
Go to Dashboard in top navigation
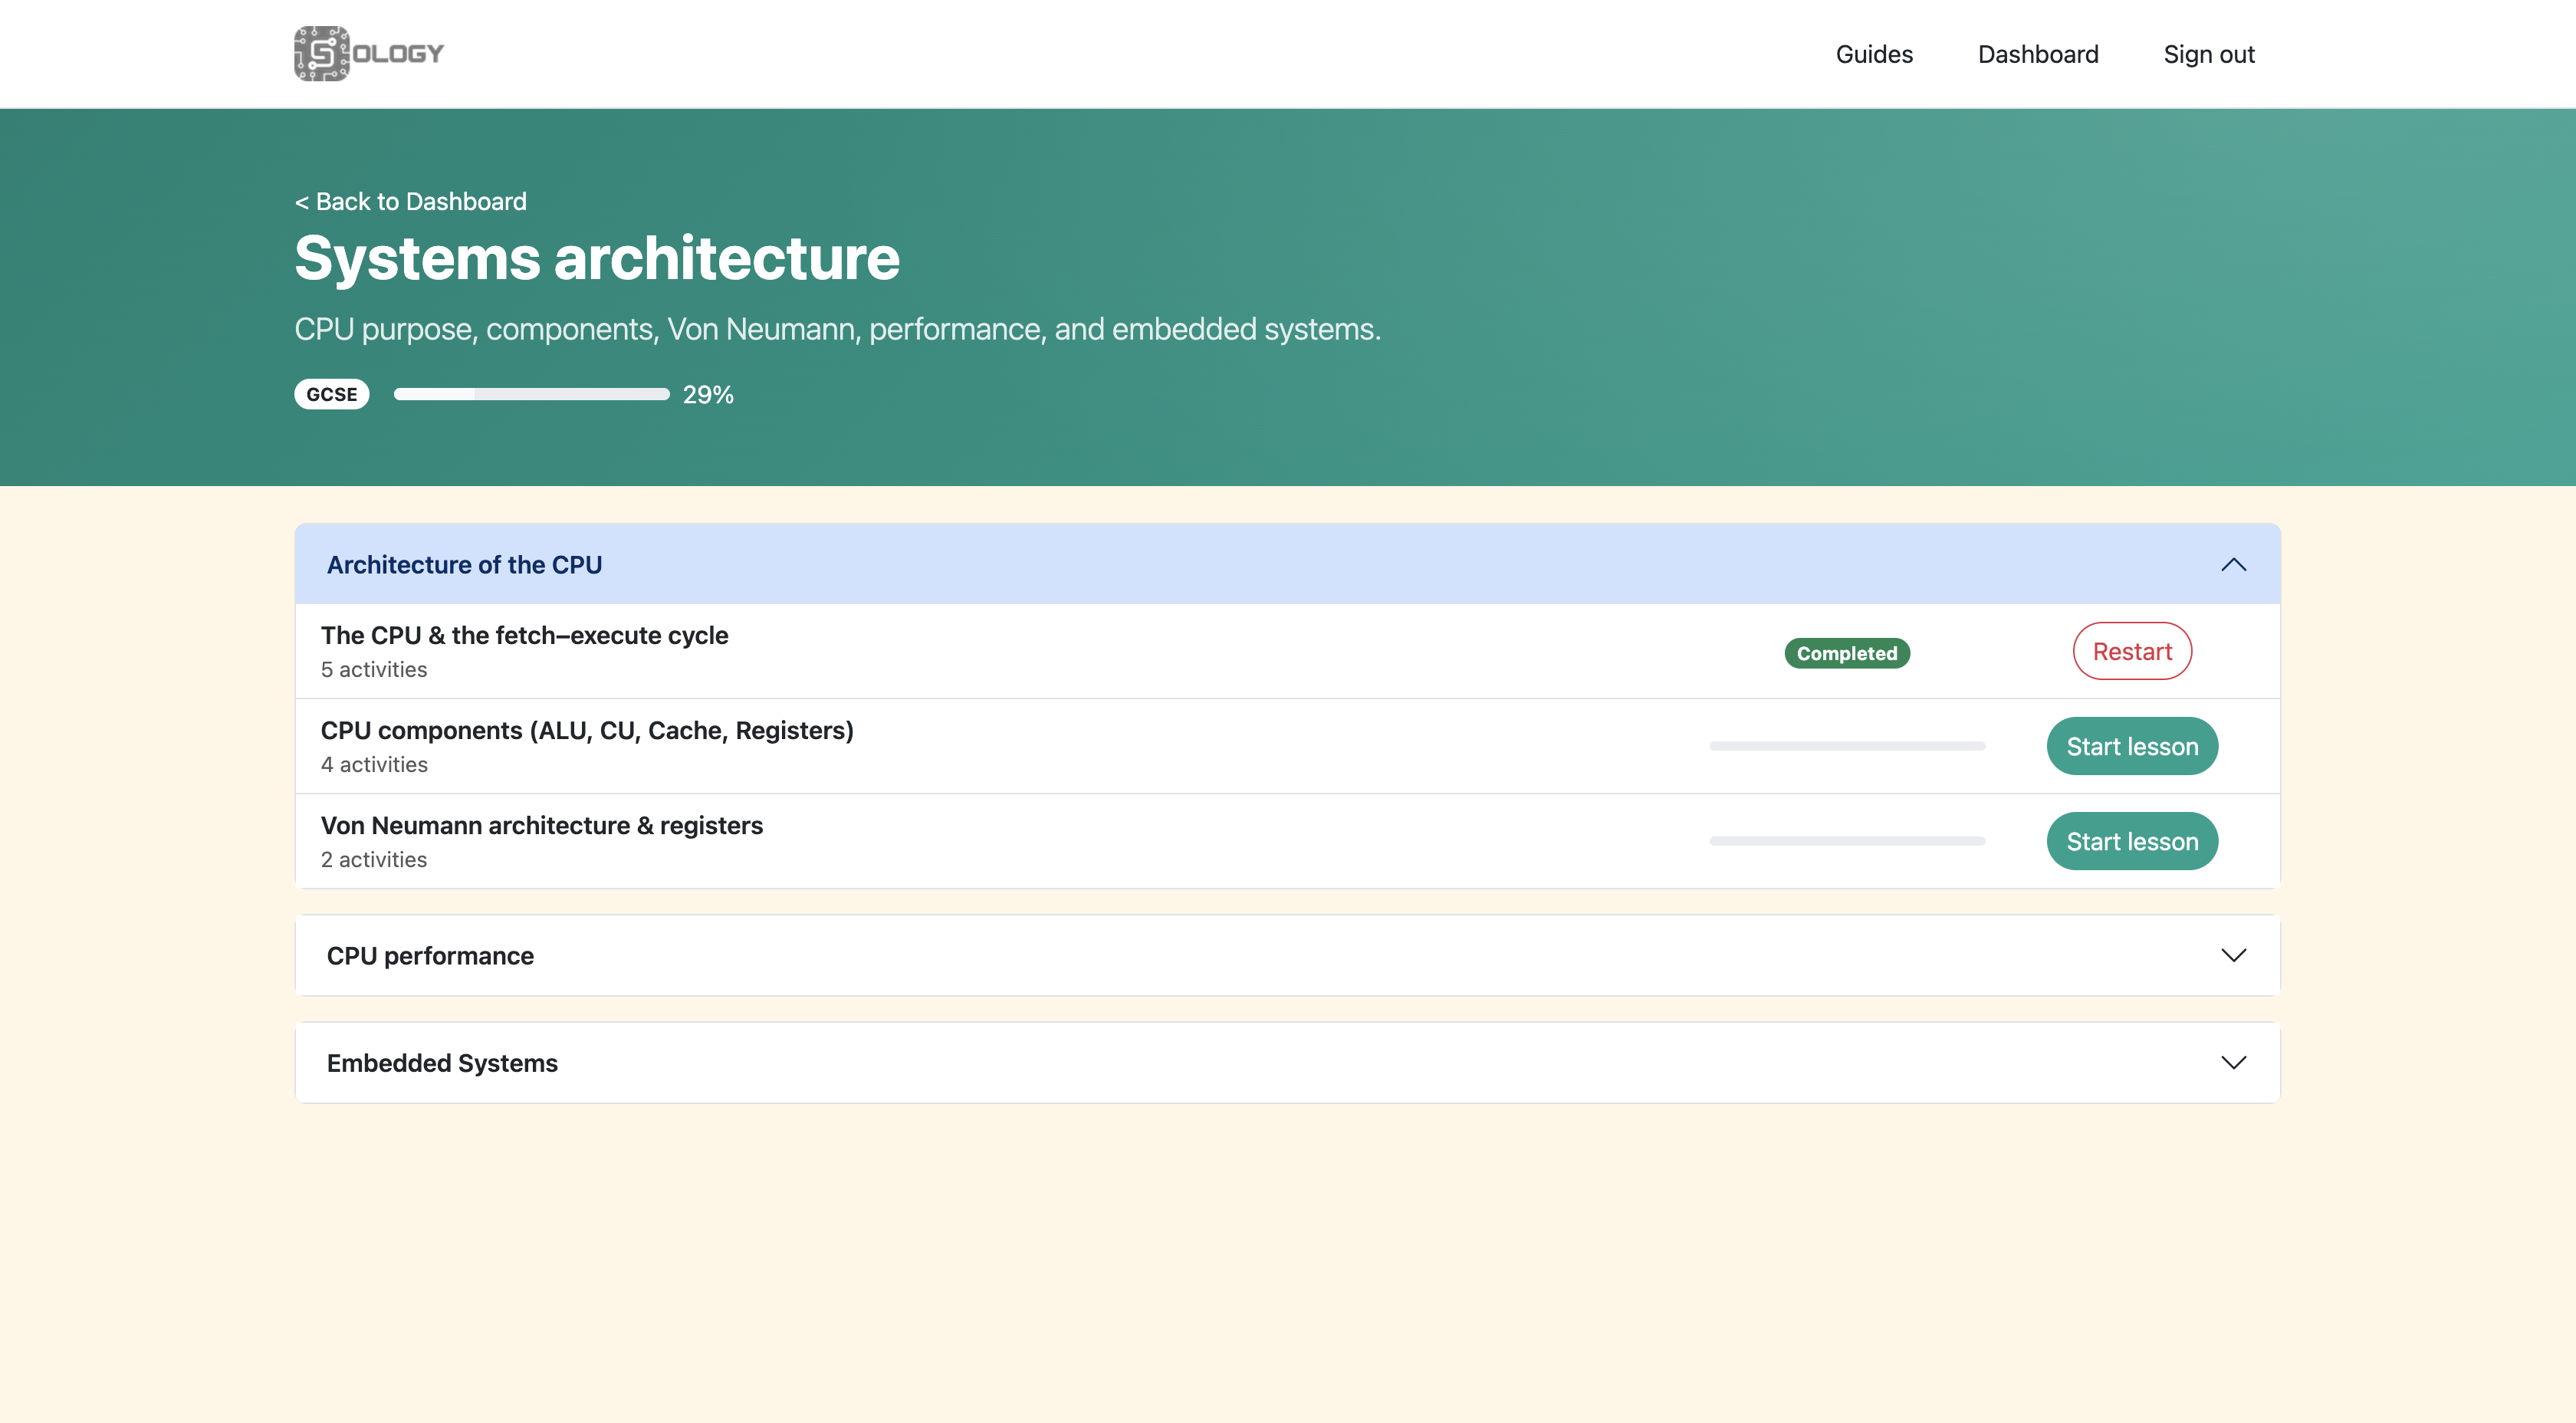pyautogui.click(x=2037, y=54)
